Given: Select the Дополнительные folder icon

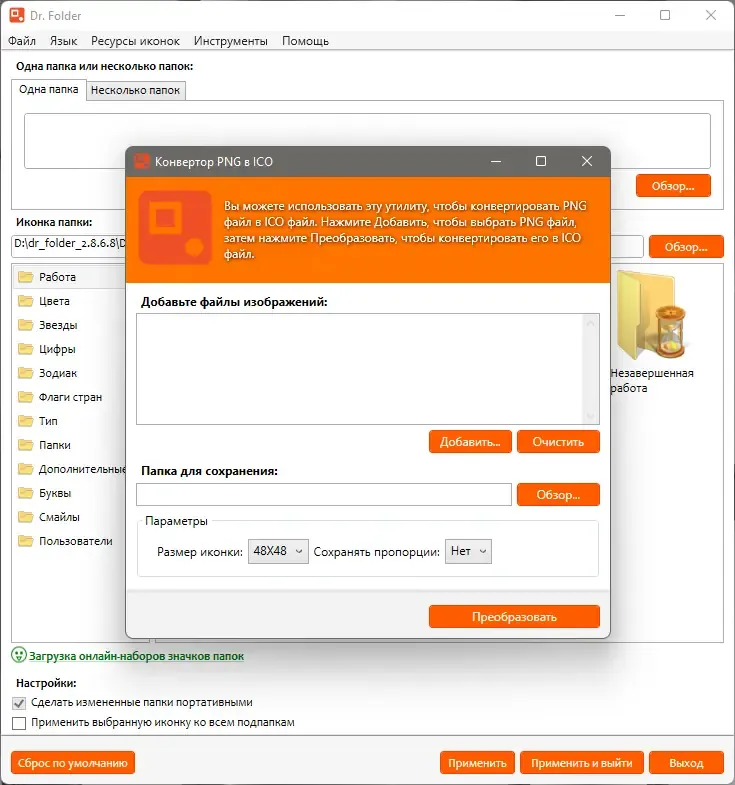Looking at the screenshot, I should click(25, 469).
